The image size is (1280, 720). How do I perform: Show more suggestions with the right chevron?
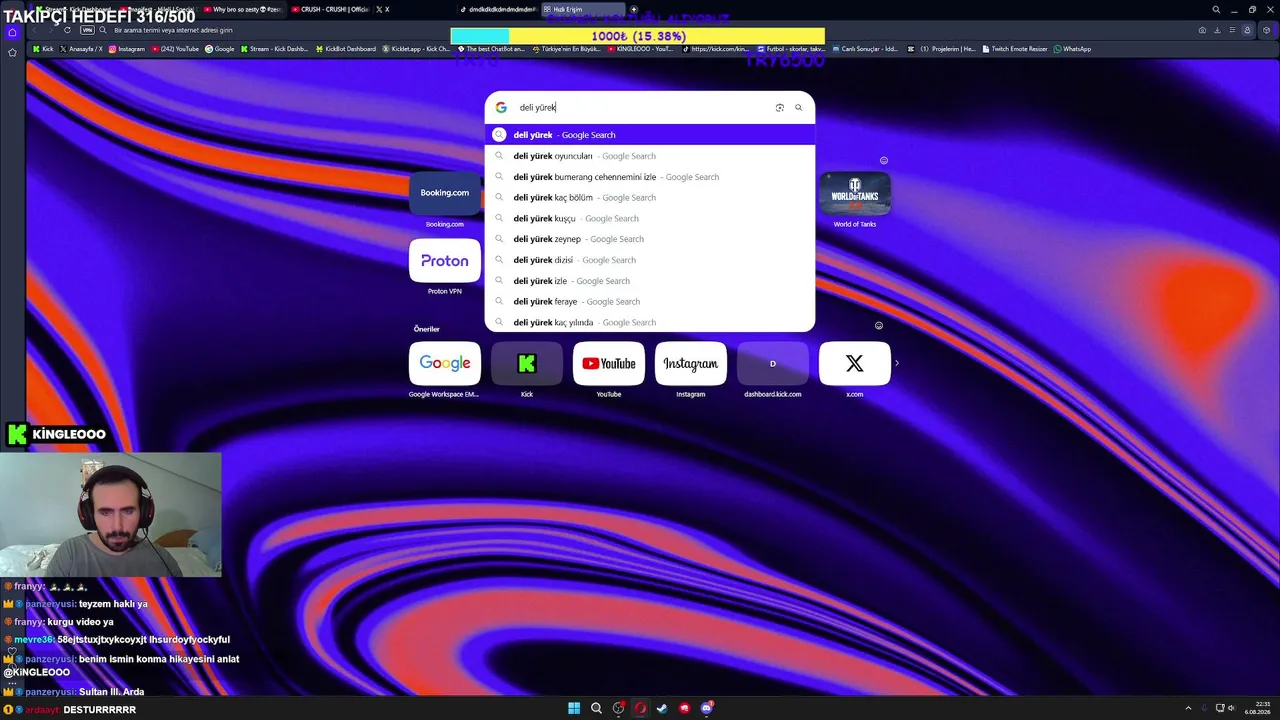(x=897, y=363)
